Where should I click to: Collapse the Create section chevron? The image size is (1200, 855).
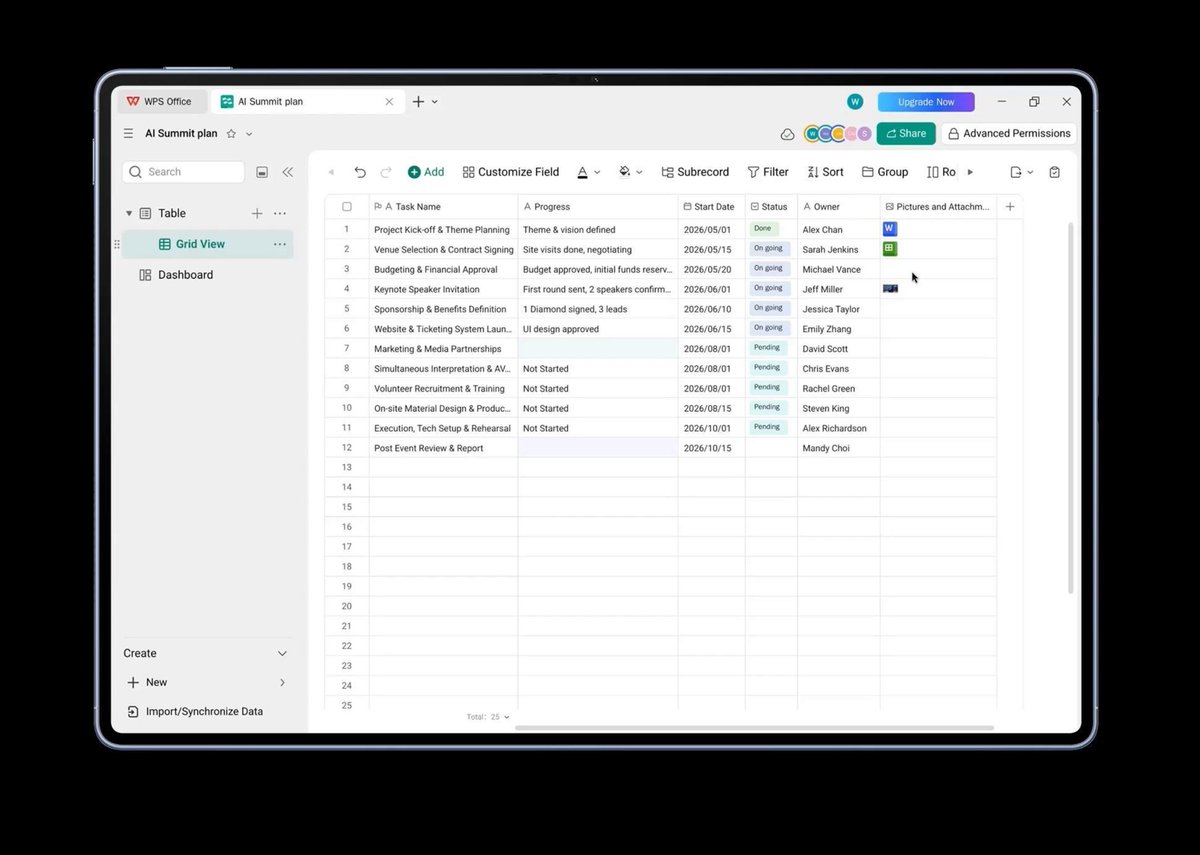point(282,653)
